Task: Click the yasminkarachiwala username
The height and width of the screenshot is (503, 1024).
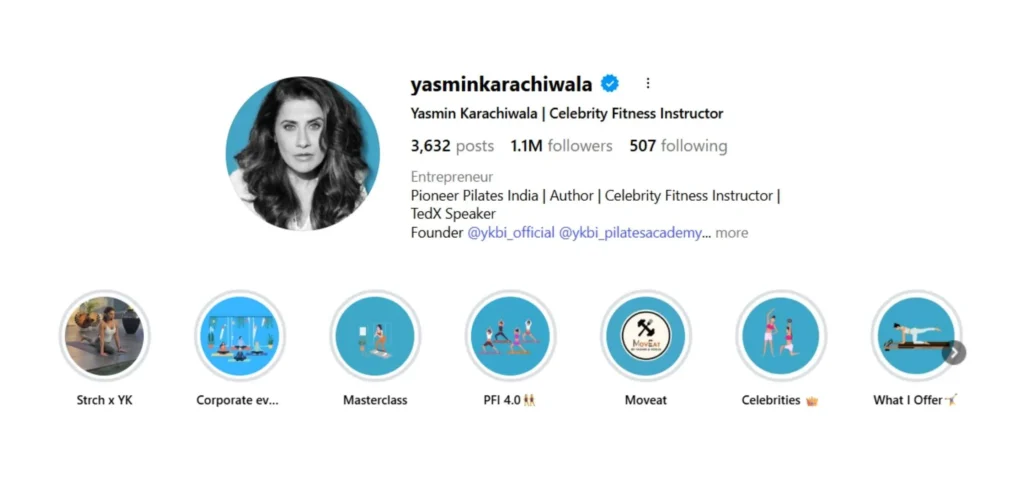Action: pyautogui.click(x=502, y=84)
